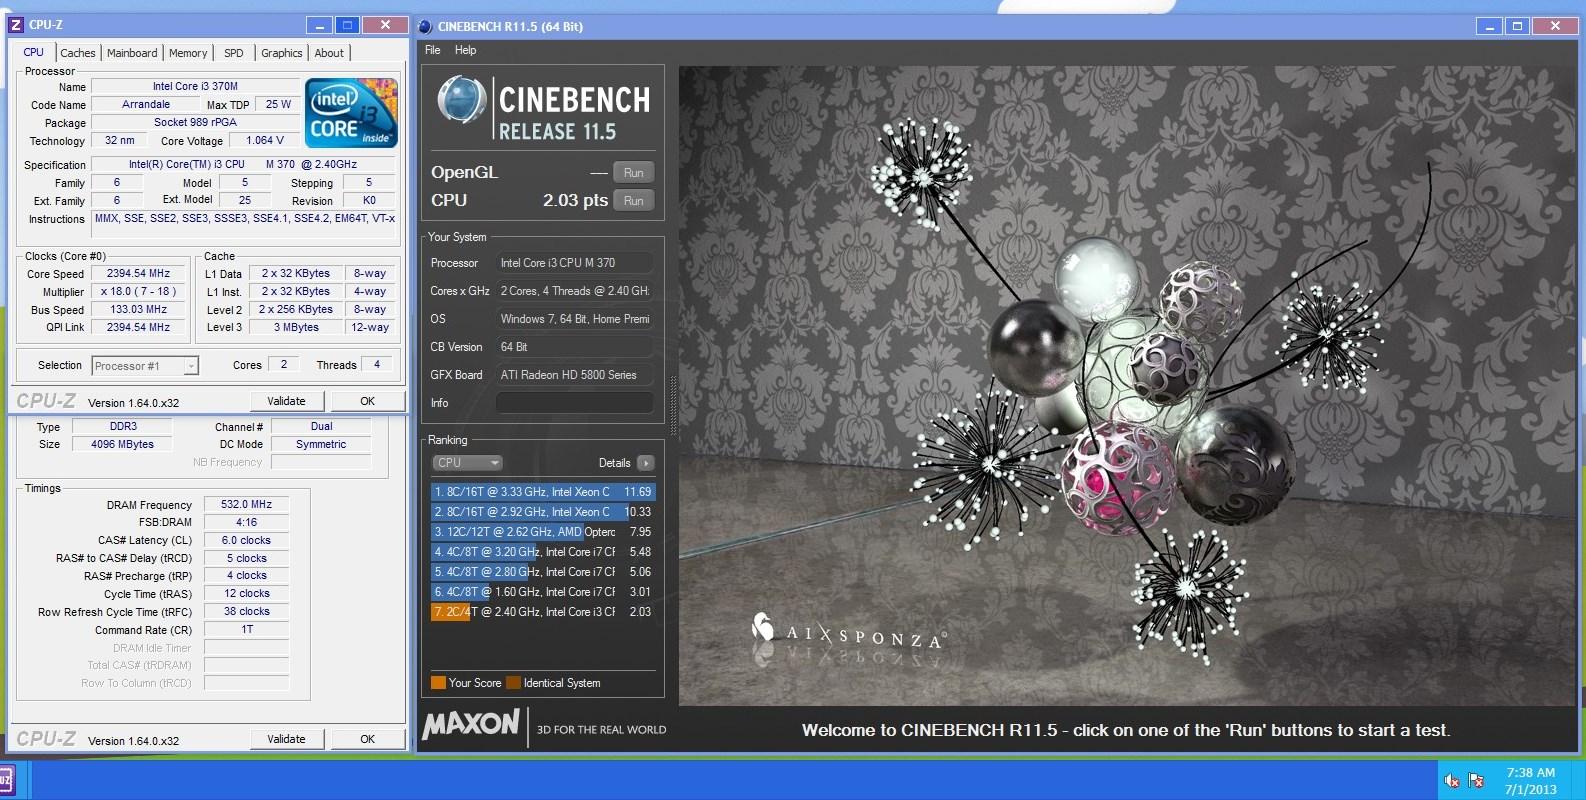Click the Core Speed value 2394.54 MHz
This screenshot has width=1586, height=800.
tap(138, 273)
